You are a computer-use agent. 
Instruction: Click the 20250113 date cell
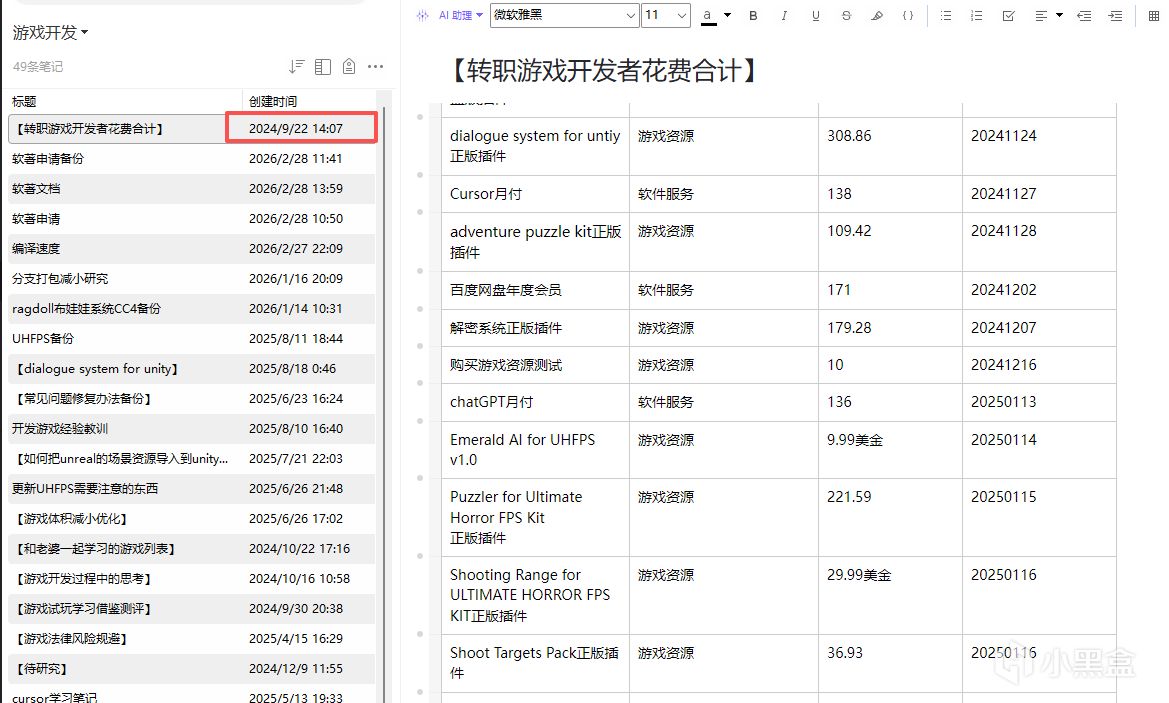(1039, 402)
